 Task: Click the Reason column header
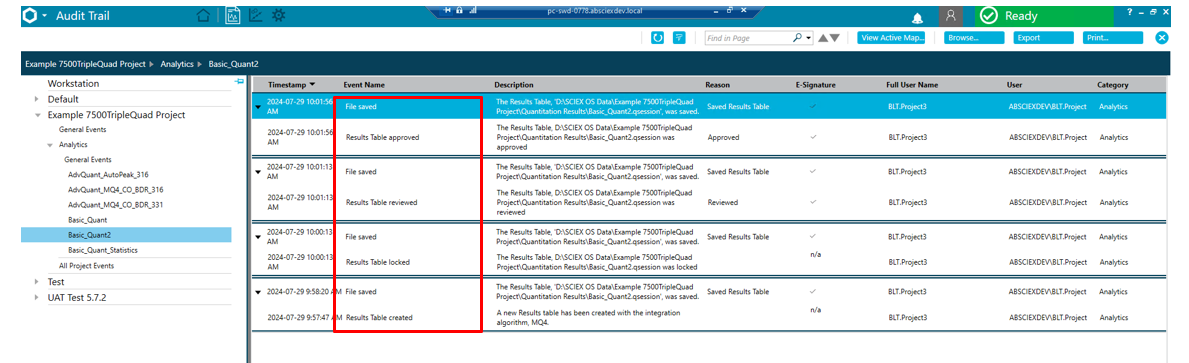click(x=717, y=85)
